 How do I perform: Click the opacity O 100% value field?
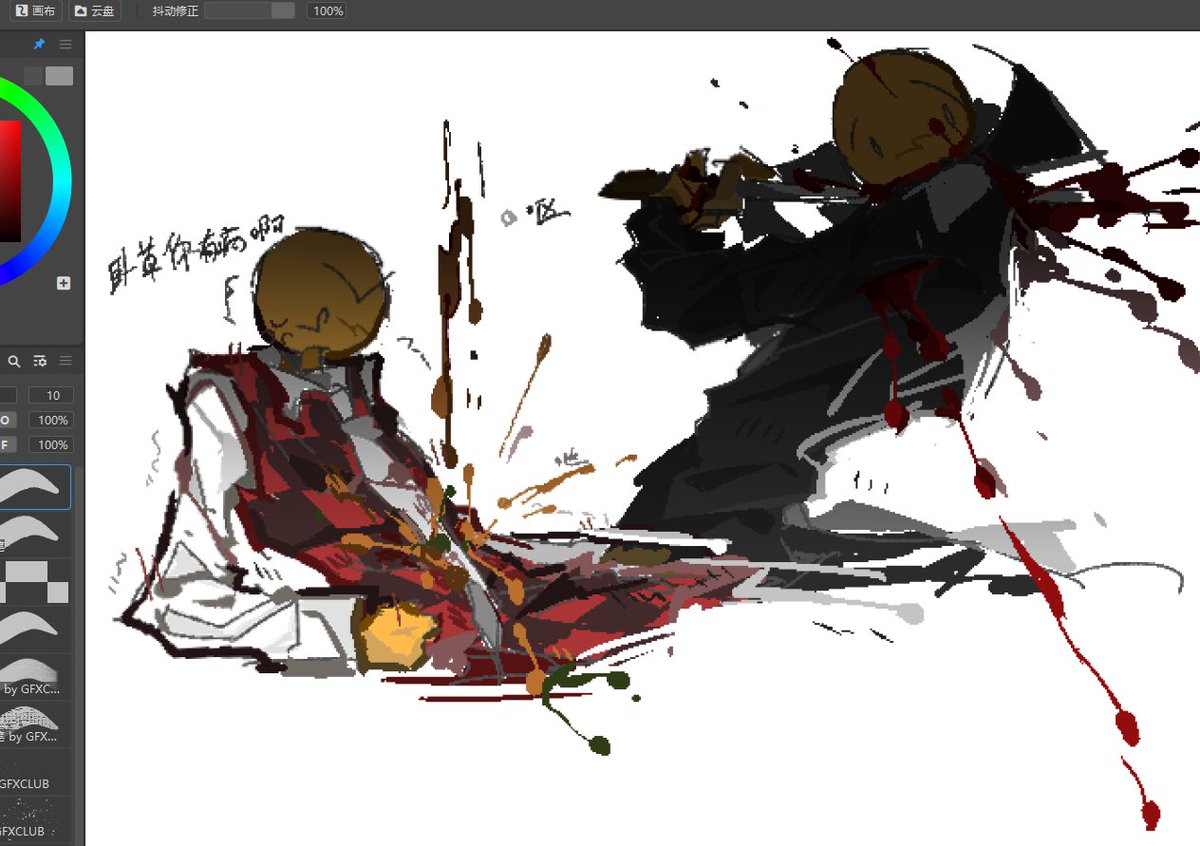49,420
